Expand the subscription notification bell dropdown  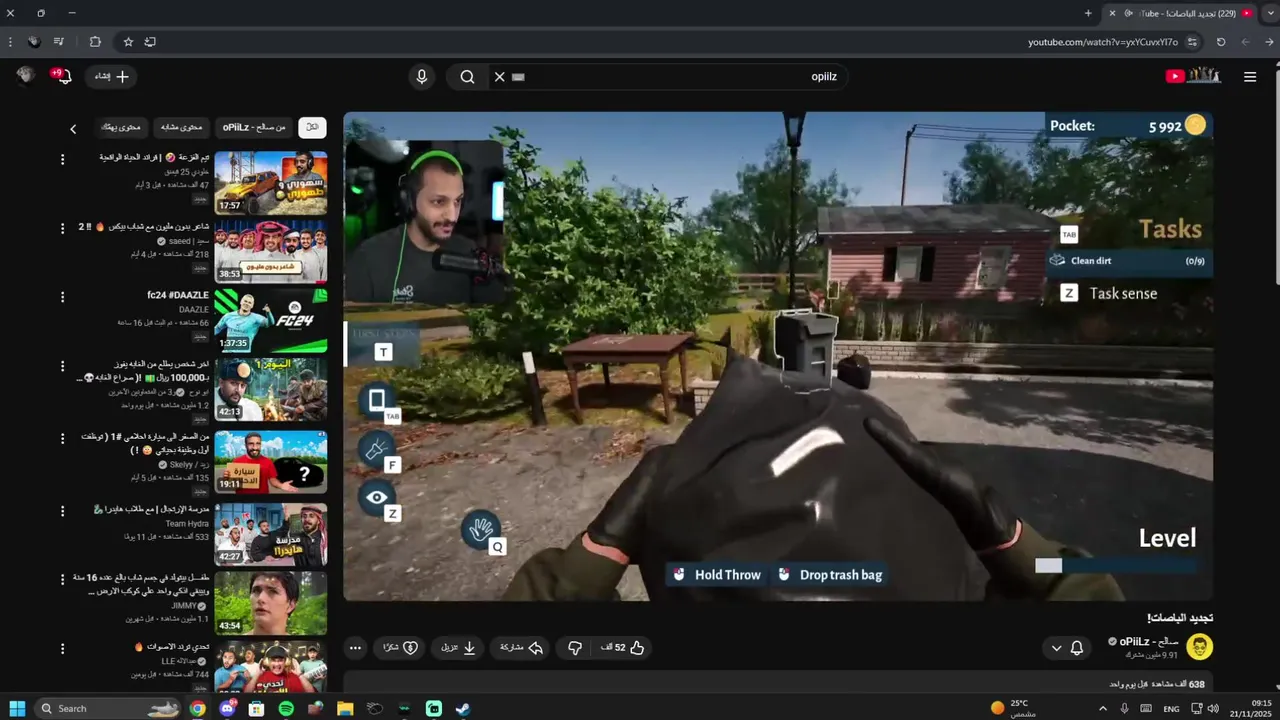(1066, 648)
